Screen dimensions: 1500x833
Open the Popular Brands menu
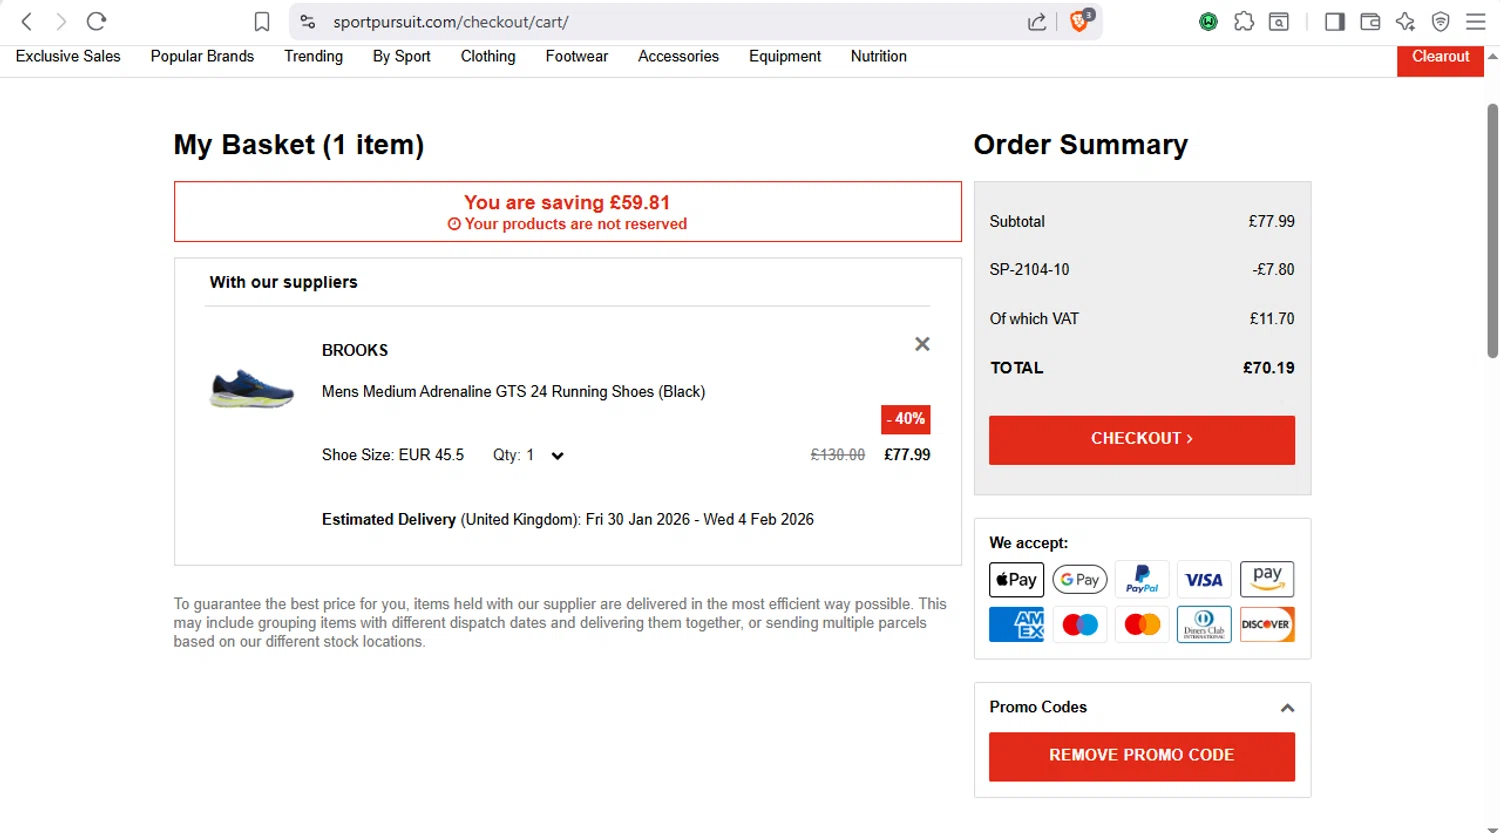202,57
